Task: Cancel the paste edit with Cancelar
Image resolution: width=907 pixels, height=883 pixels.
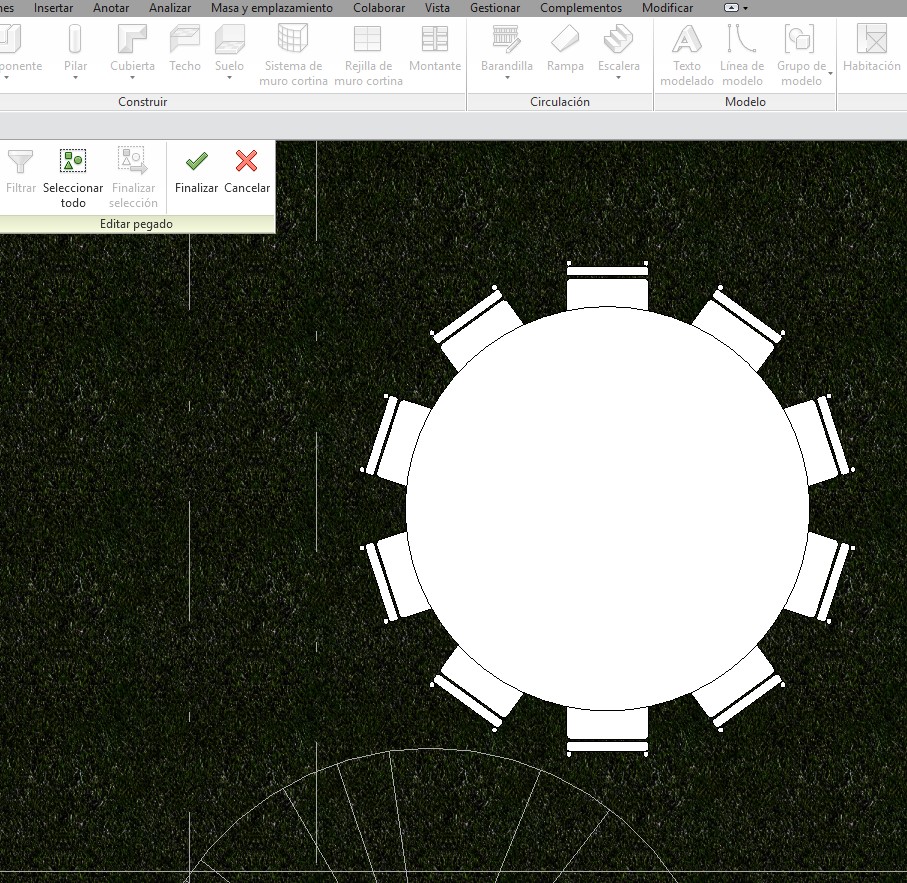Action: tap(247, 170)
